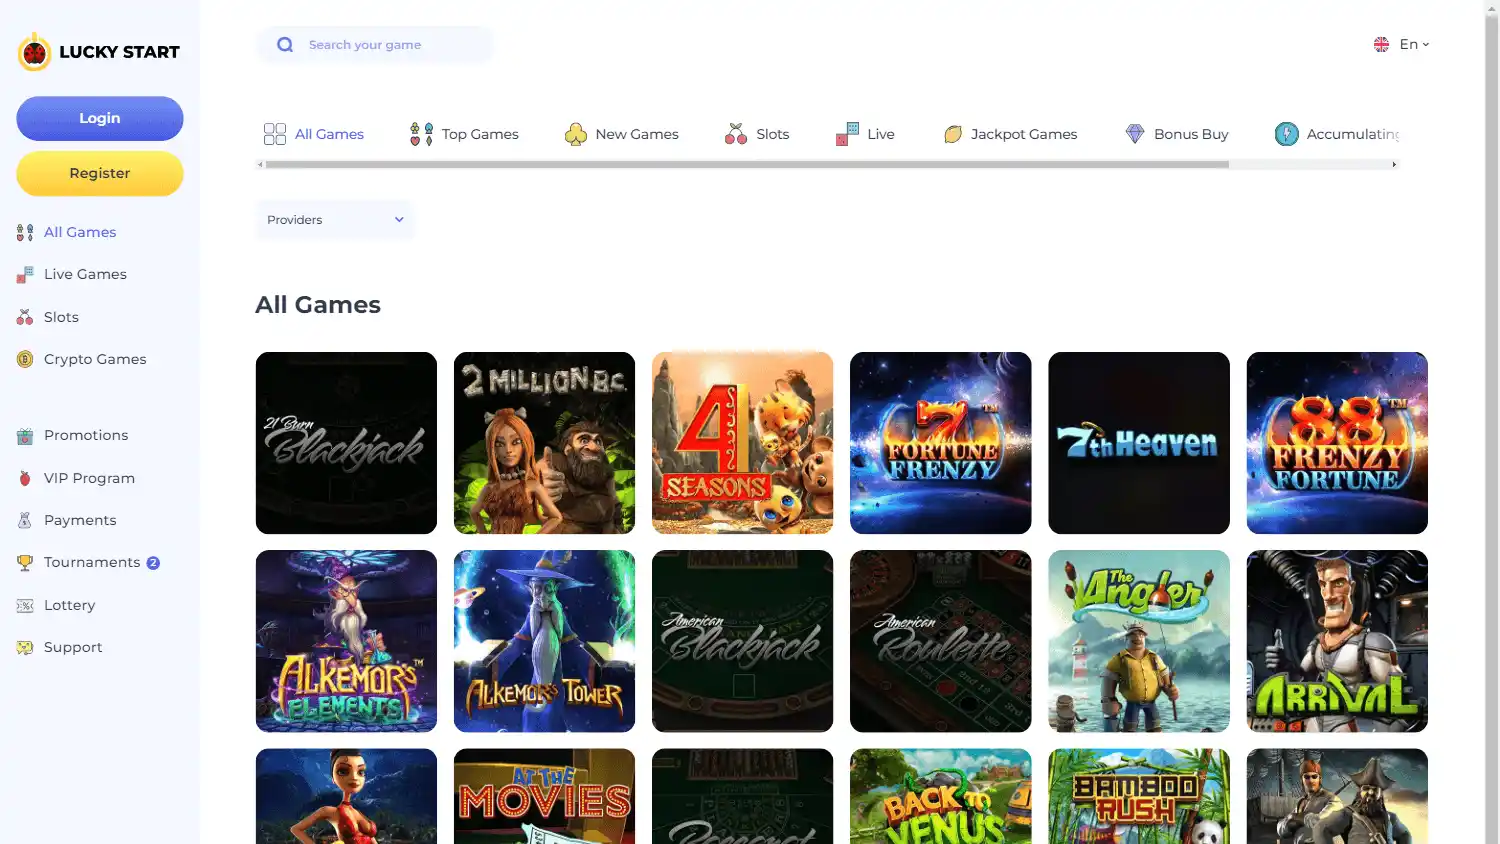Click the UK flag language icon
Viewport: 1500px width, 844px height.
tap(1381, 45)
